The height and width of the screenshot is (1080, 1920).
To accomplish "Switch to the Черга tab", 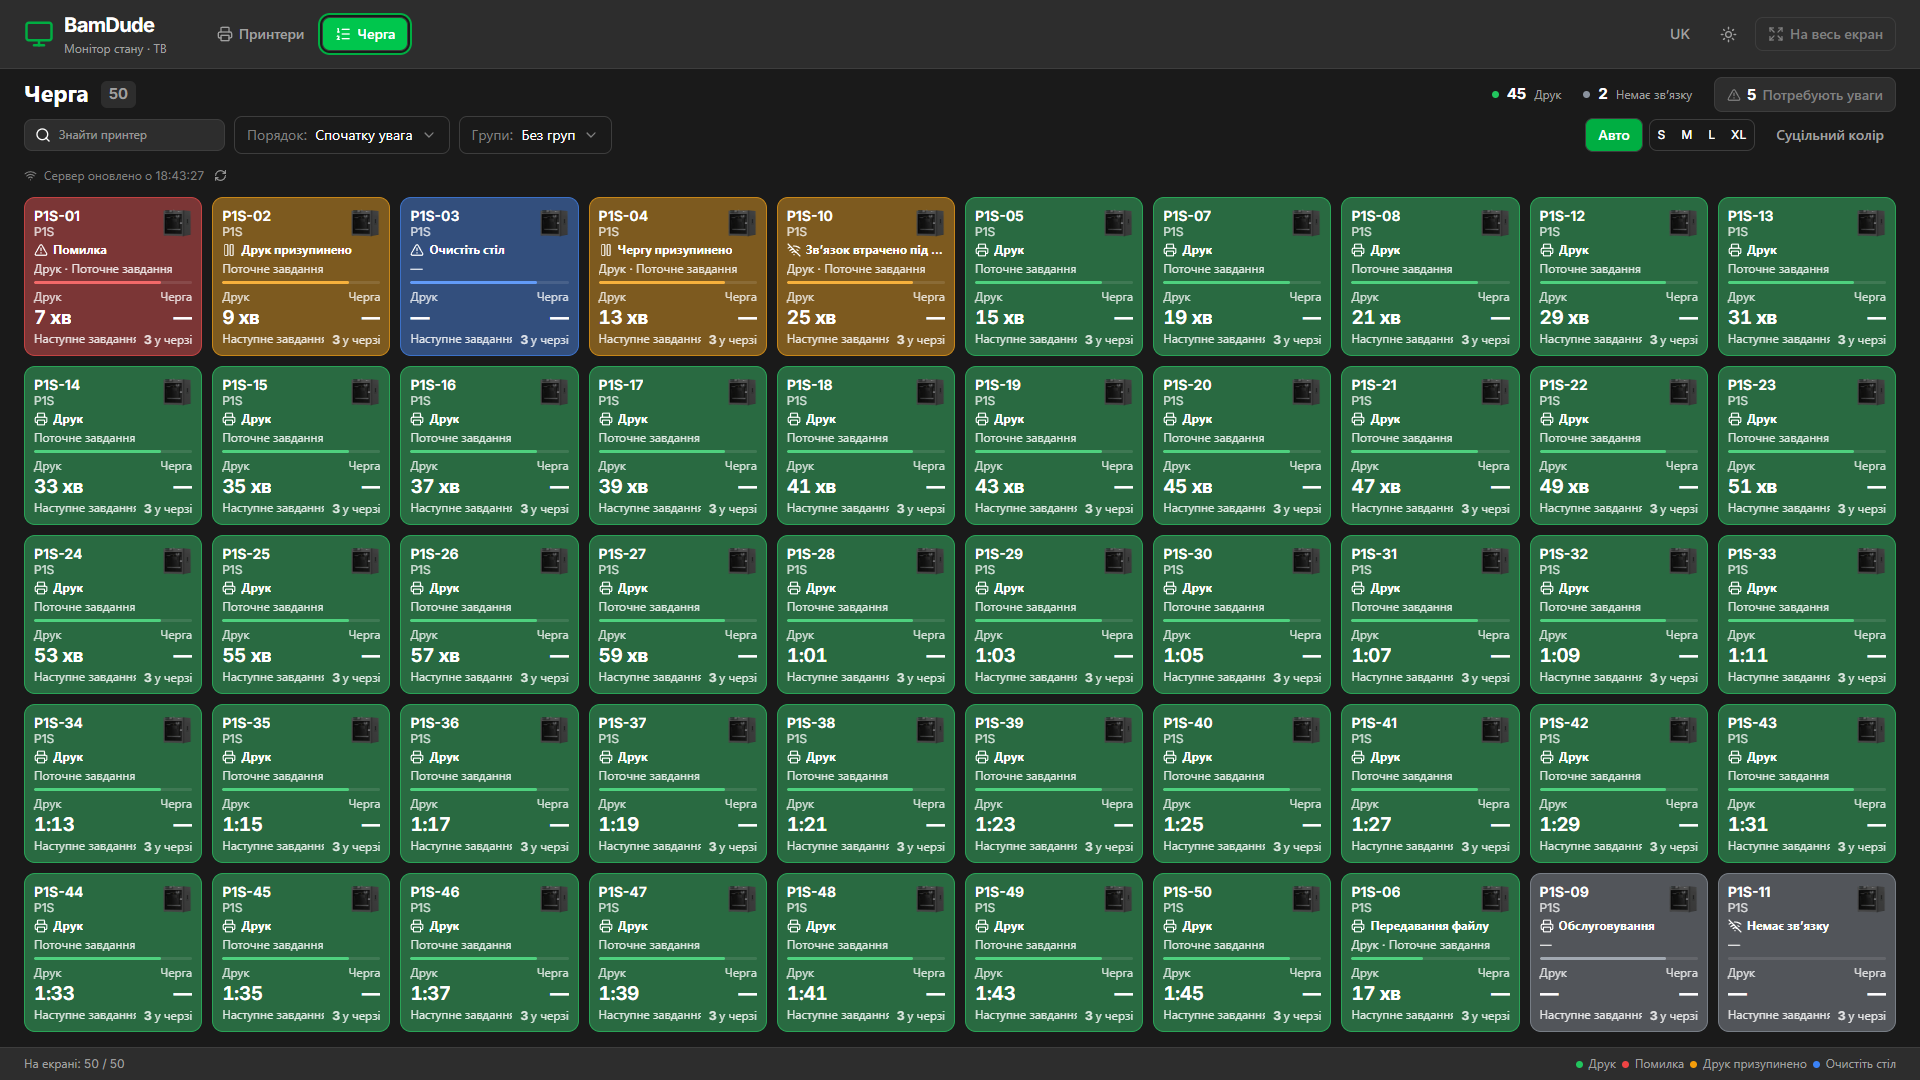I will pos(365,34).
